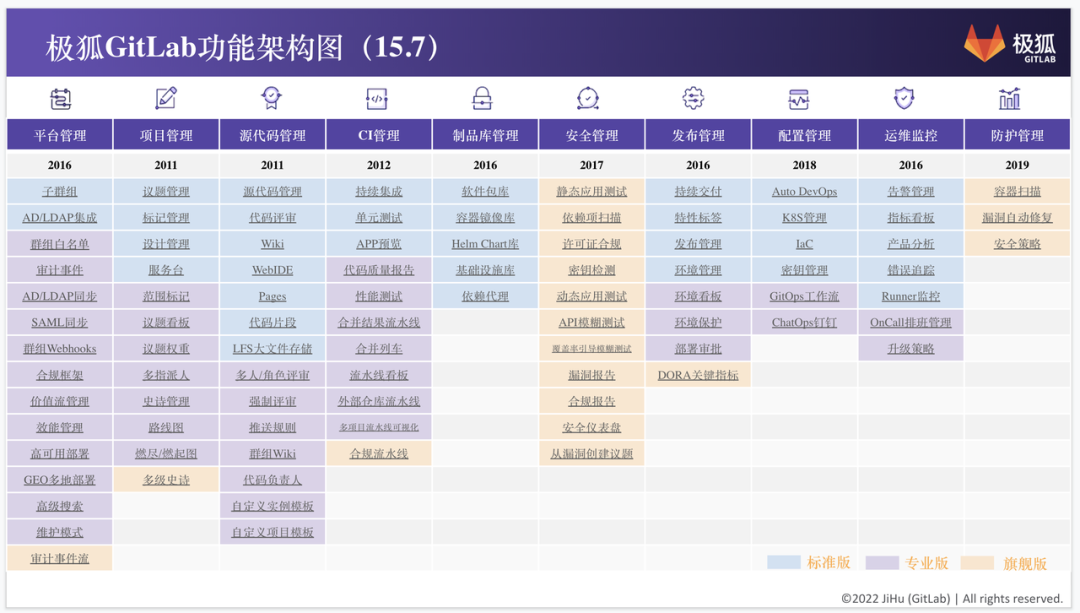Open the Pages link

coord(273,296)
